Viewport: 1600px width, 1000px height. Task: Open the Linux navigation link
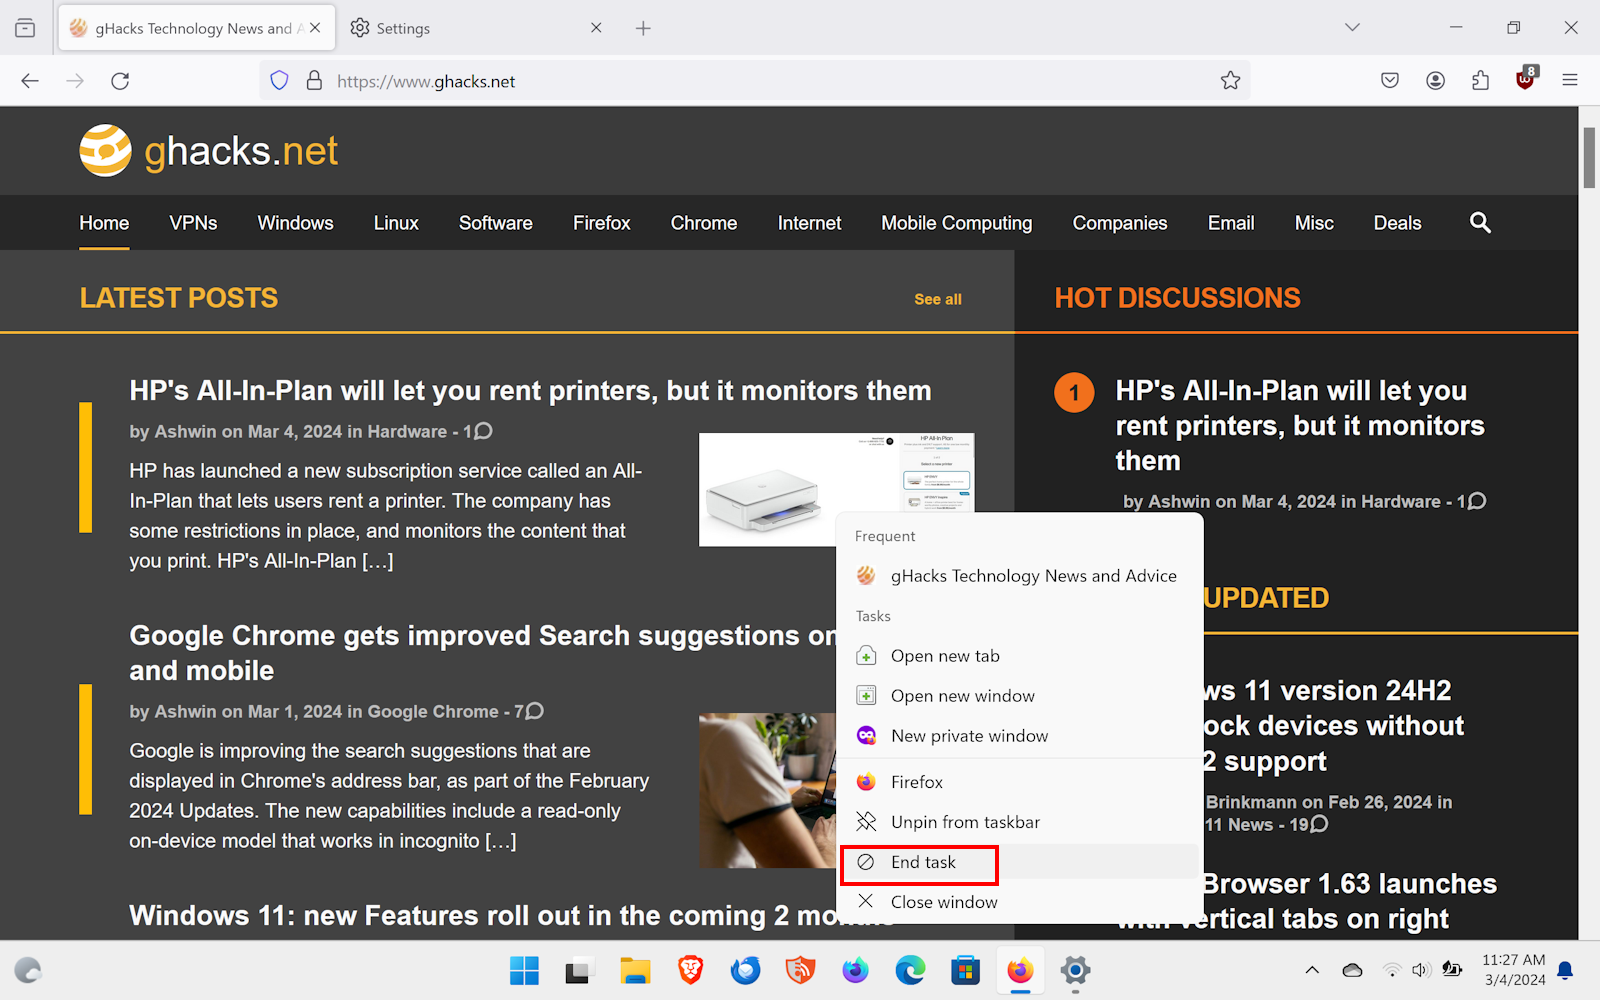(396, 223)
